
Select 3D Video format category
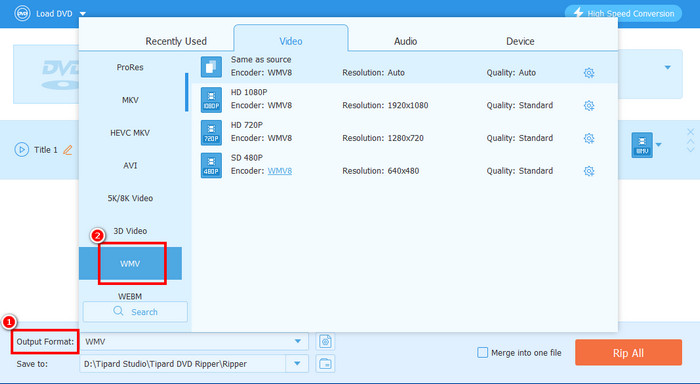[130, 231]
